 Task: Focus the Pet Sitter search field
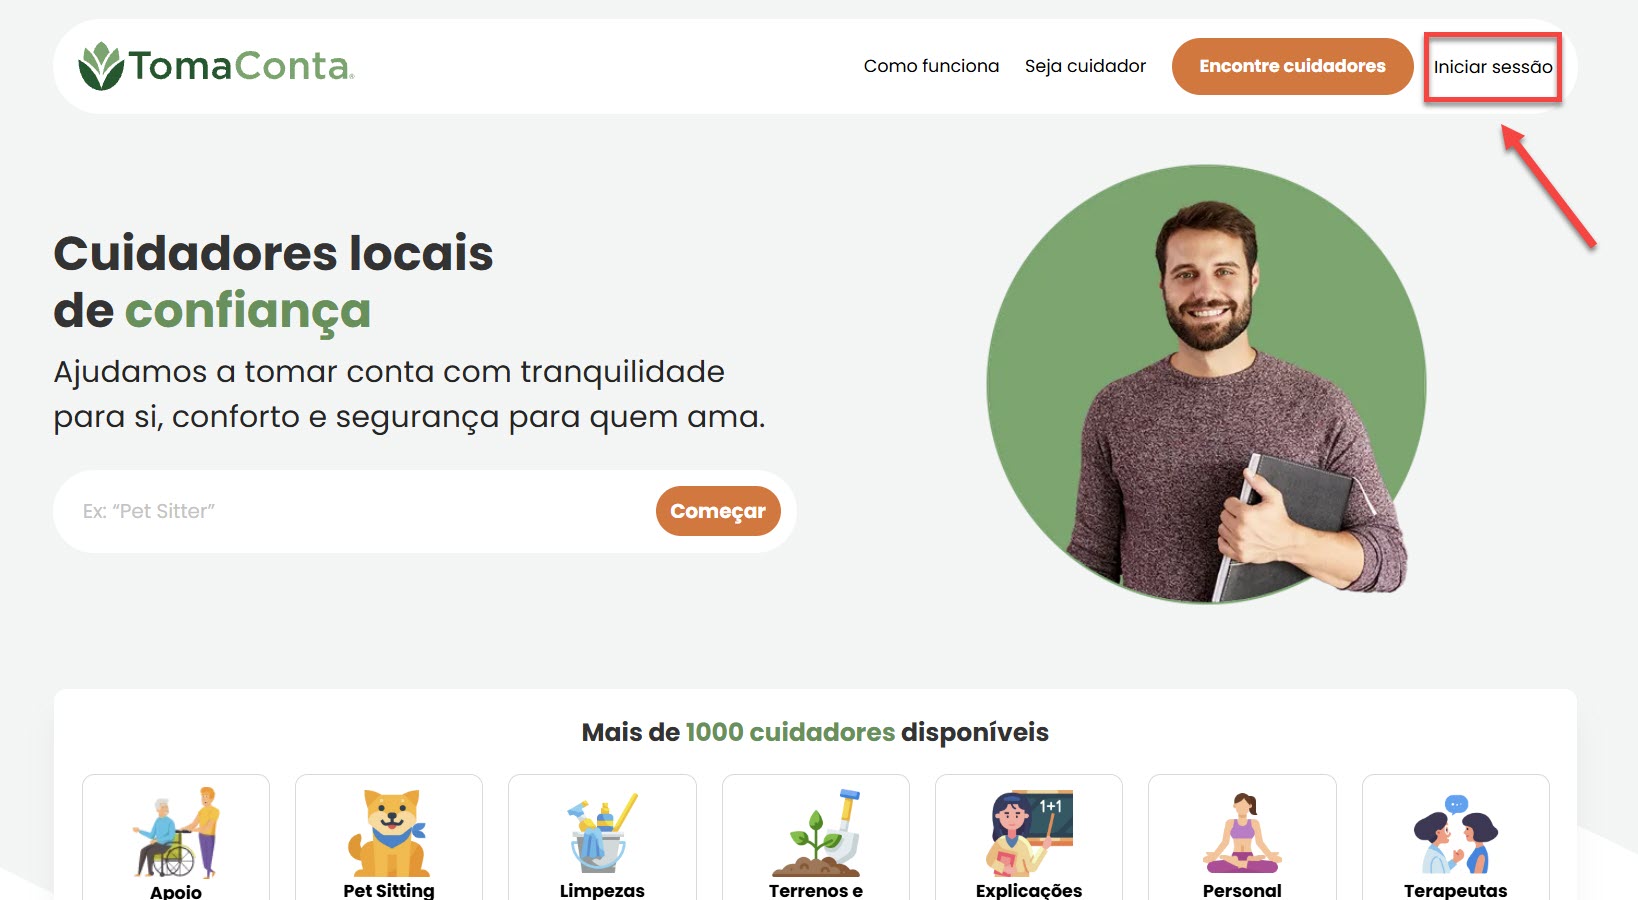[355, 511]
